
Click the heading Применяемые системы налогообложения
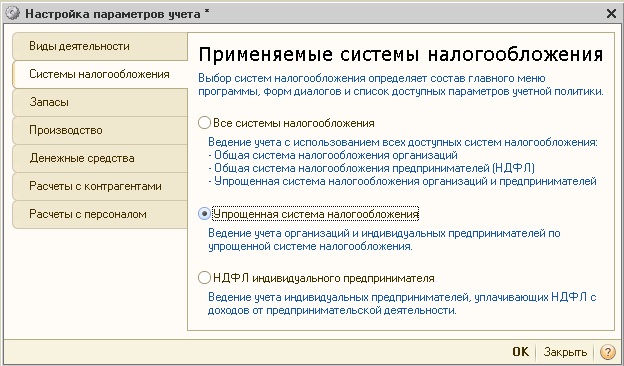pos(401,55)
